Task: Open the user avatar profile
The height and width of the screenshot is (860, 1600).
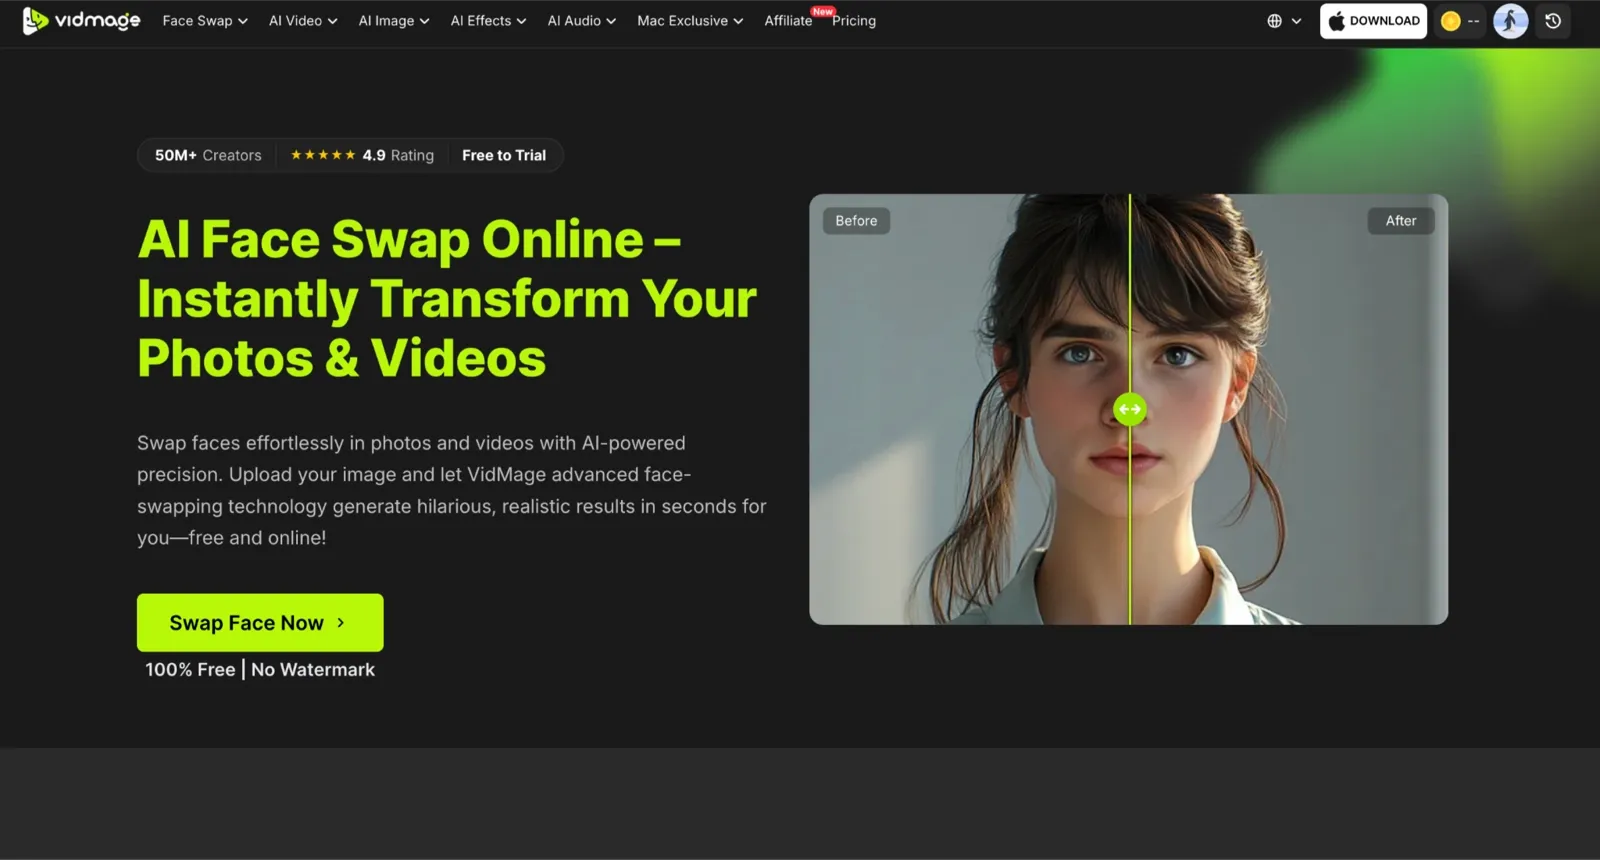Action: (1510, 21)
